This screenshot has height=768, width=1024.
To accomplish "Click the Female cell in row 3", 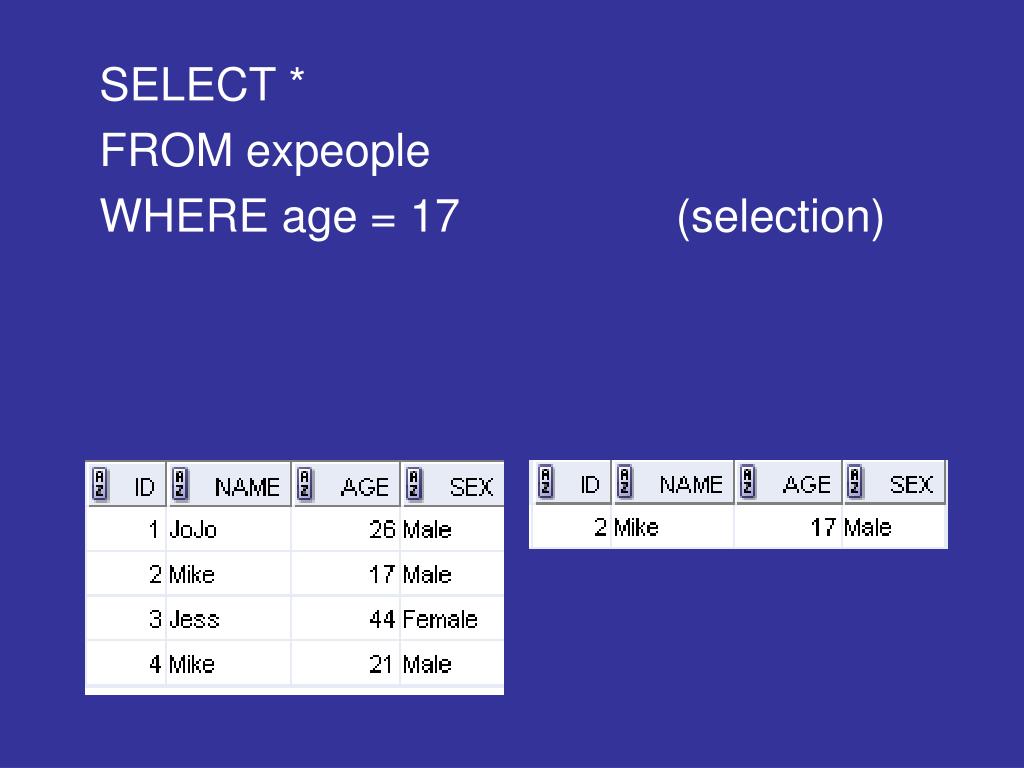I will (x=451, y=618).
